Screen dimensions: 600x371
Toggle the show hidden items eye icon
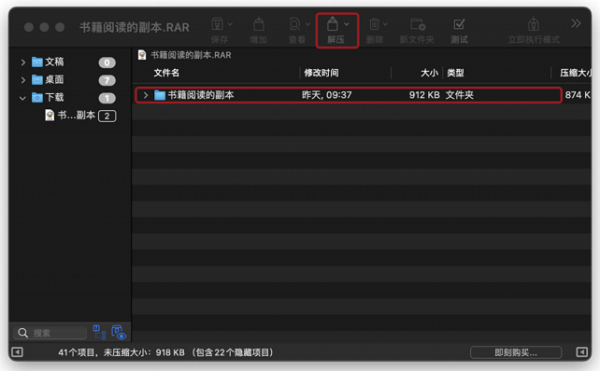119,332
